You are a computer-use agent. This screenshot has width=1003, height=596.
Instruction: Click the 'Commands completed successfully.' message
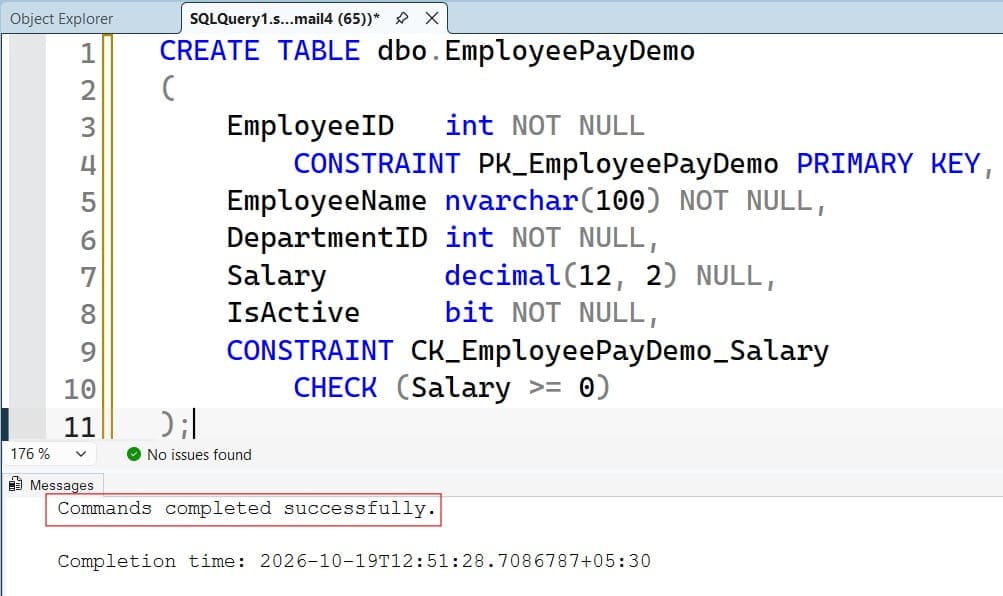tap(246, 508)
